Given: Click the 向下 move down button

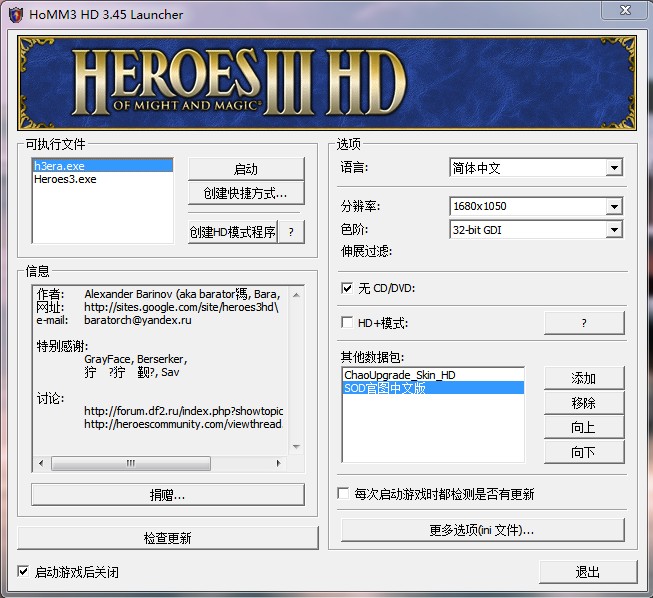Looking at the screenshot, I should tap(584, 452).
